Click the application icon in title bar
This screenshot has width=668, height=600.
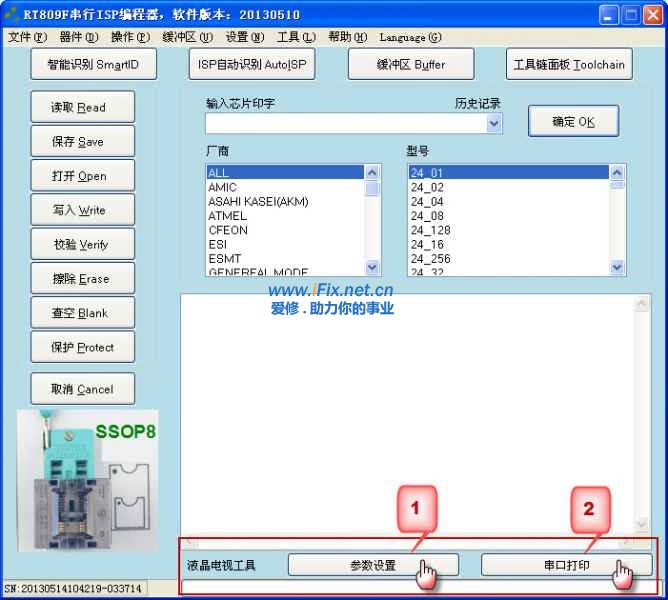click(x=11, y=14)
